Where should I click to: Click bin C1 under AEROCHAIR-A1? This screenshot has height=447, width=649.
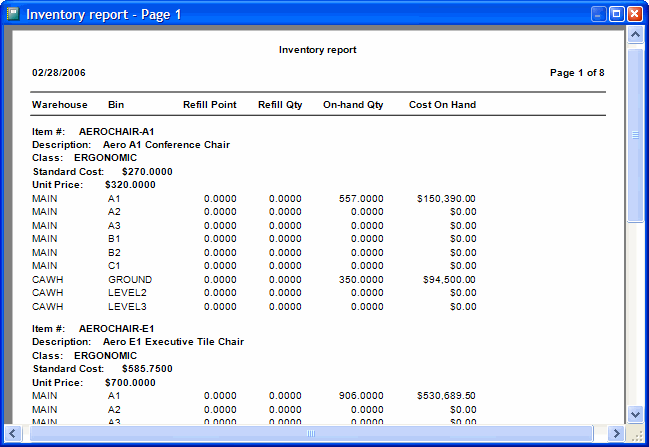(x=114, y=266)
